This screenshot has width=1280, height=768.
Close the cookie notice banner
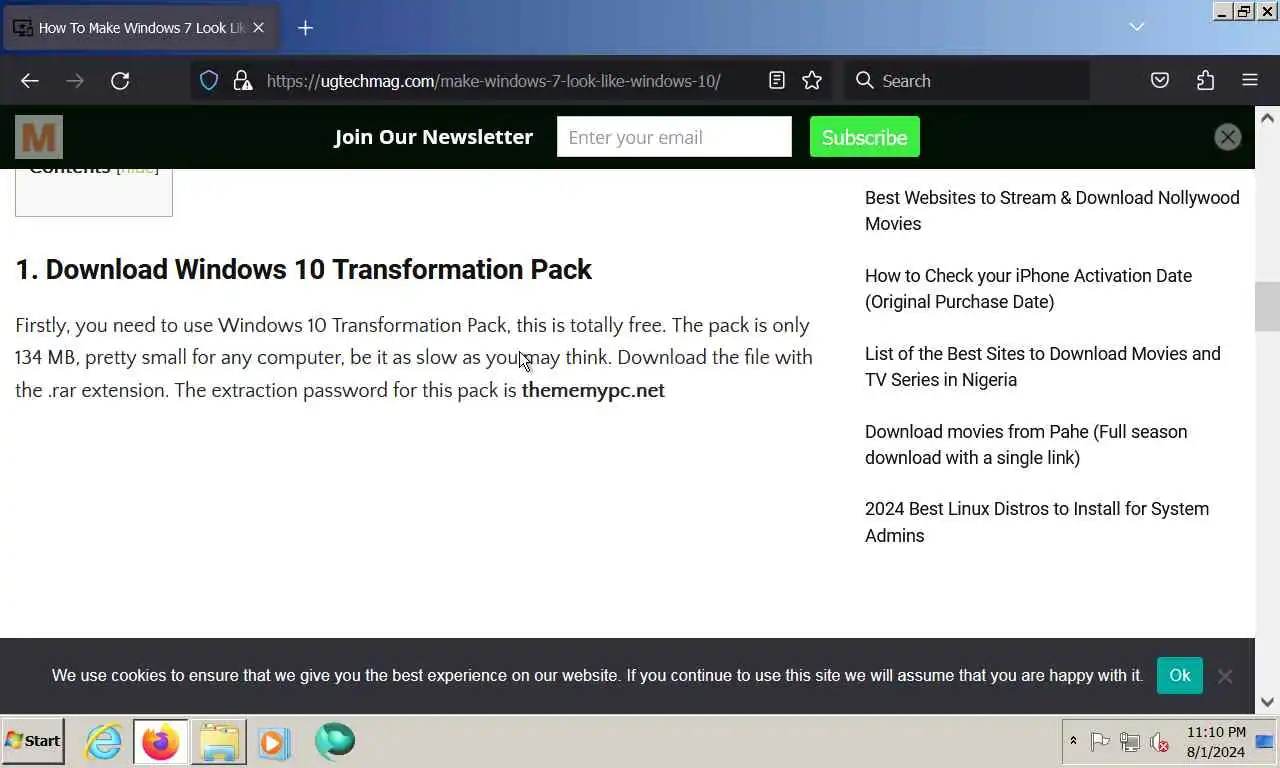pos(1225,676)
